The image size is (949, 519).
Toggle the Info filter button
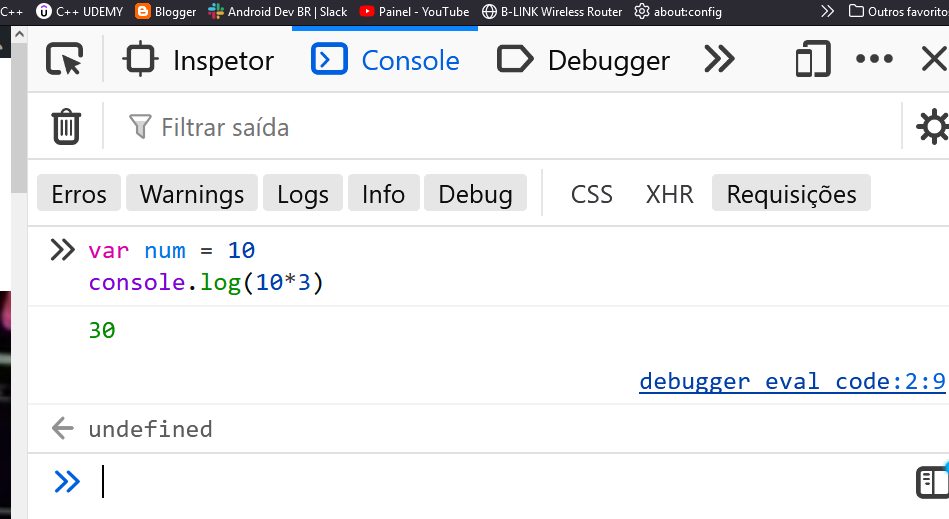click(x=383, y=193)
